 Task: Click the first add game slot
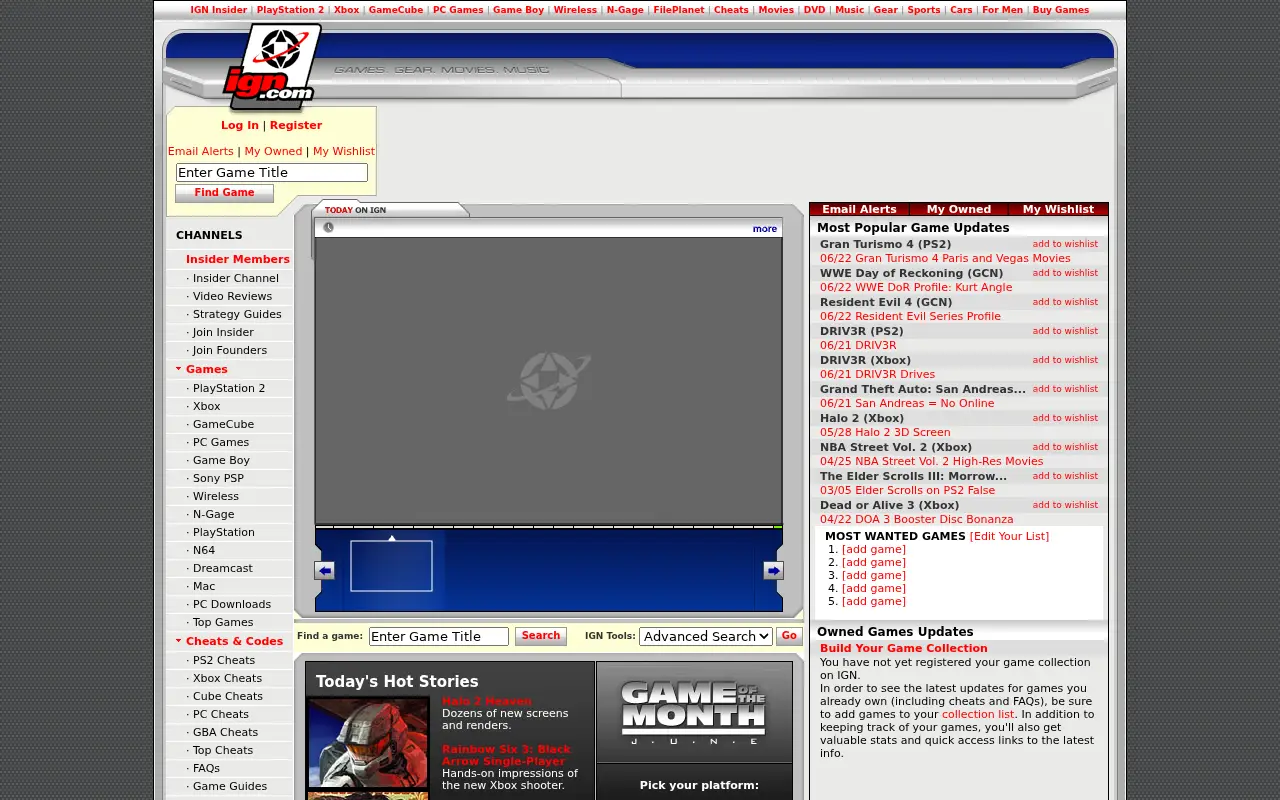tap(874, 549)
